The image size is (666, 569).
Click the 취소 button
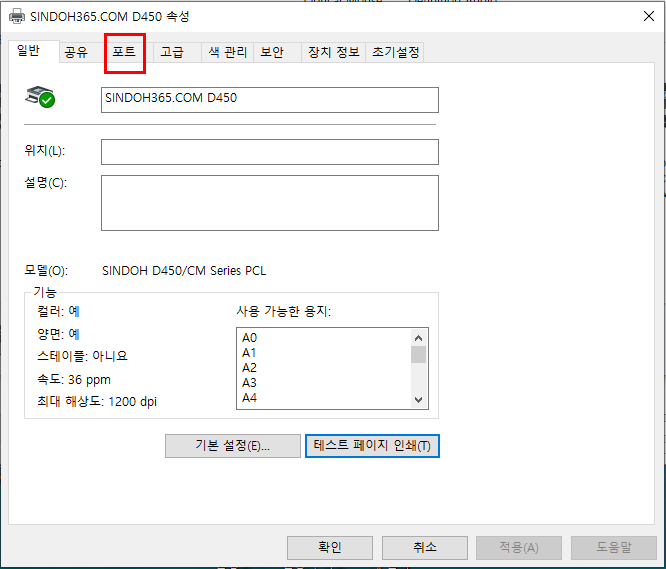coord(425,548)
